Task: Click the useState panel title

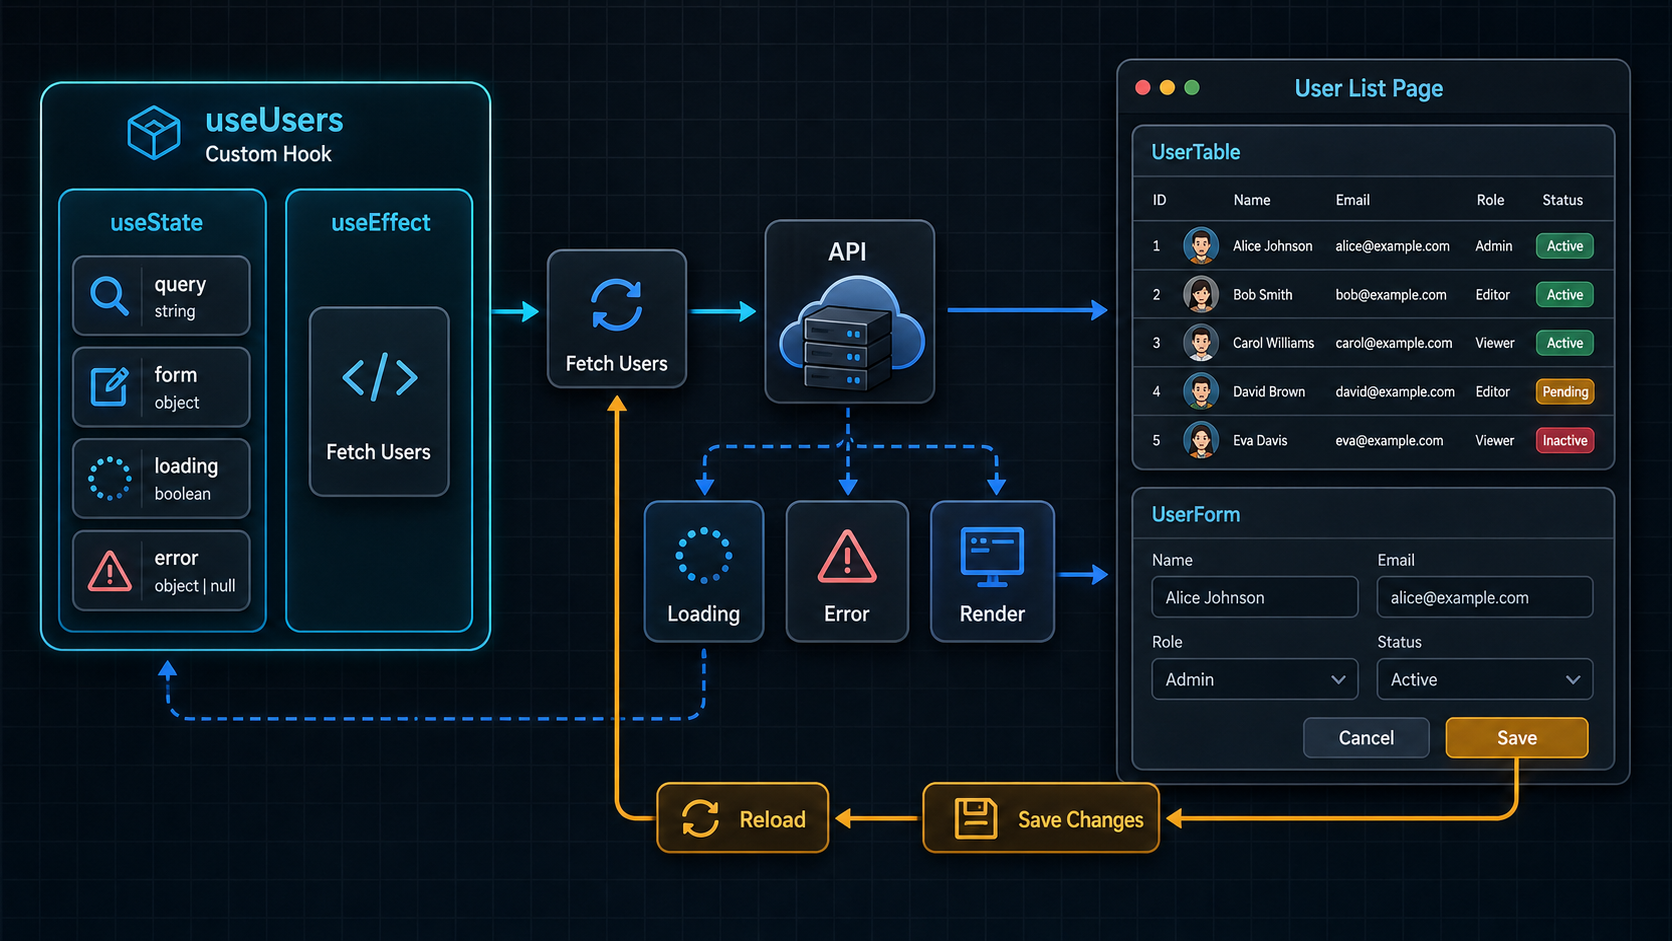Action: click(x=156, y=222)
